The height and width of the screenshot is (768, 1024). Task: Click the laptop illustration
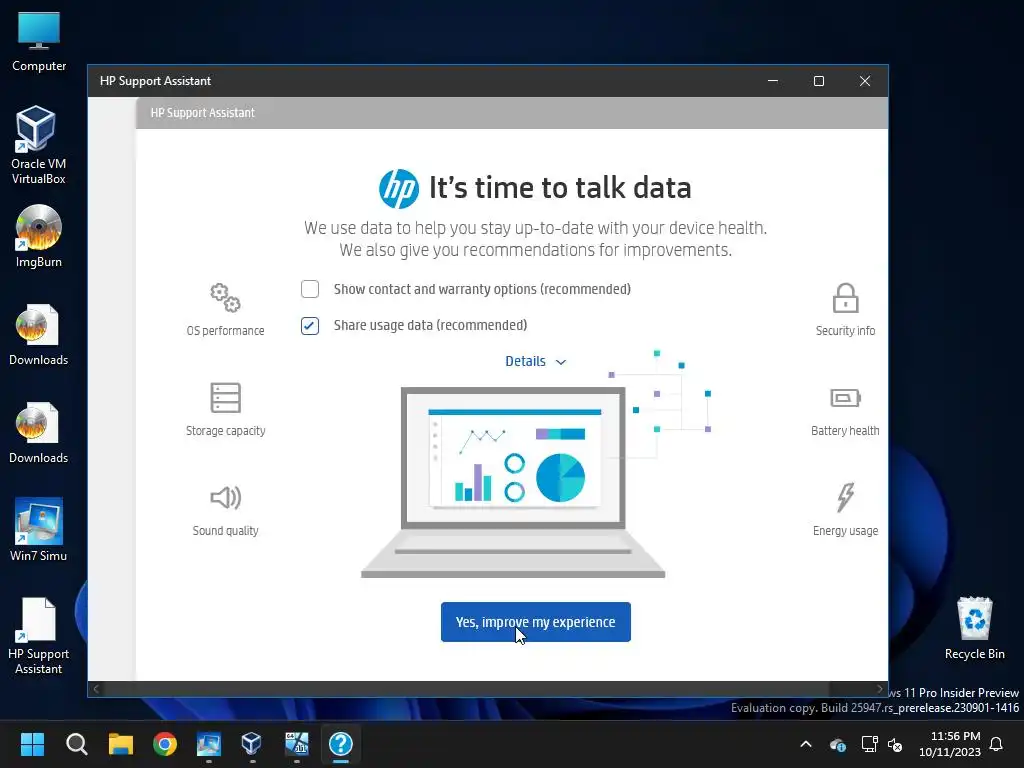(x=513, y=482)
